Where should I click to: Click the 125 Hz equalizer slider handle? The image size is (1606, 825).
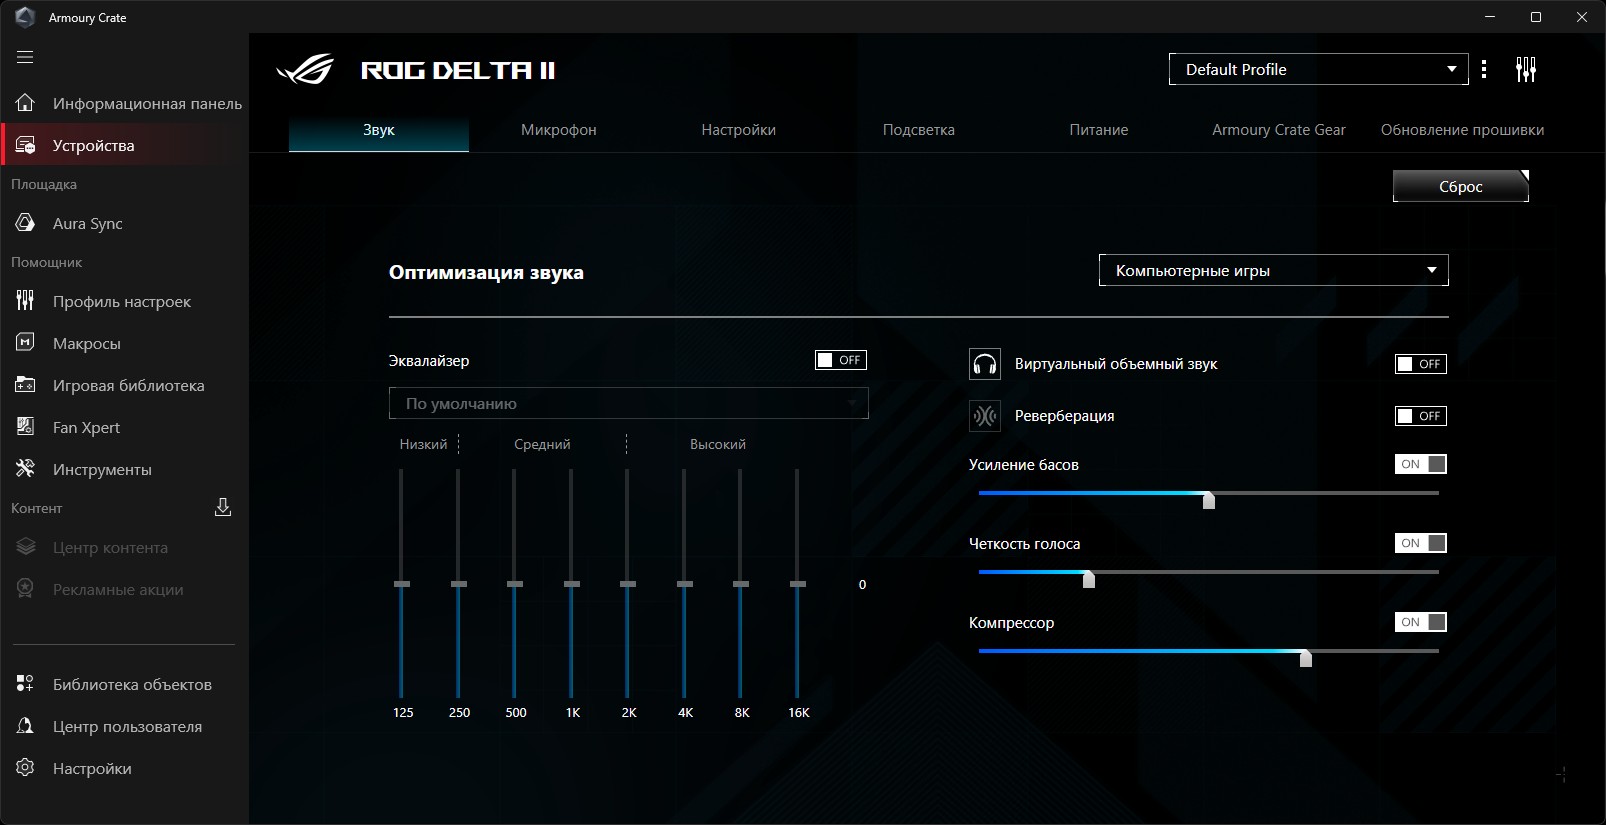pyautogui.click(x=402, y=584)
